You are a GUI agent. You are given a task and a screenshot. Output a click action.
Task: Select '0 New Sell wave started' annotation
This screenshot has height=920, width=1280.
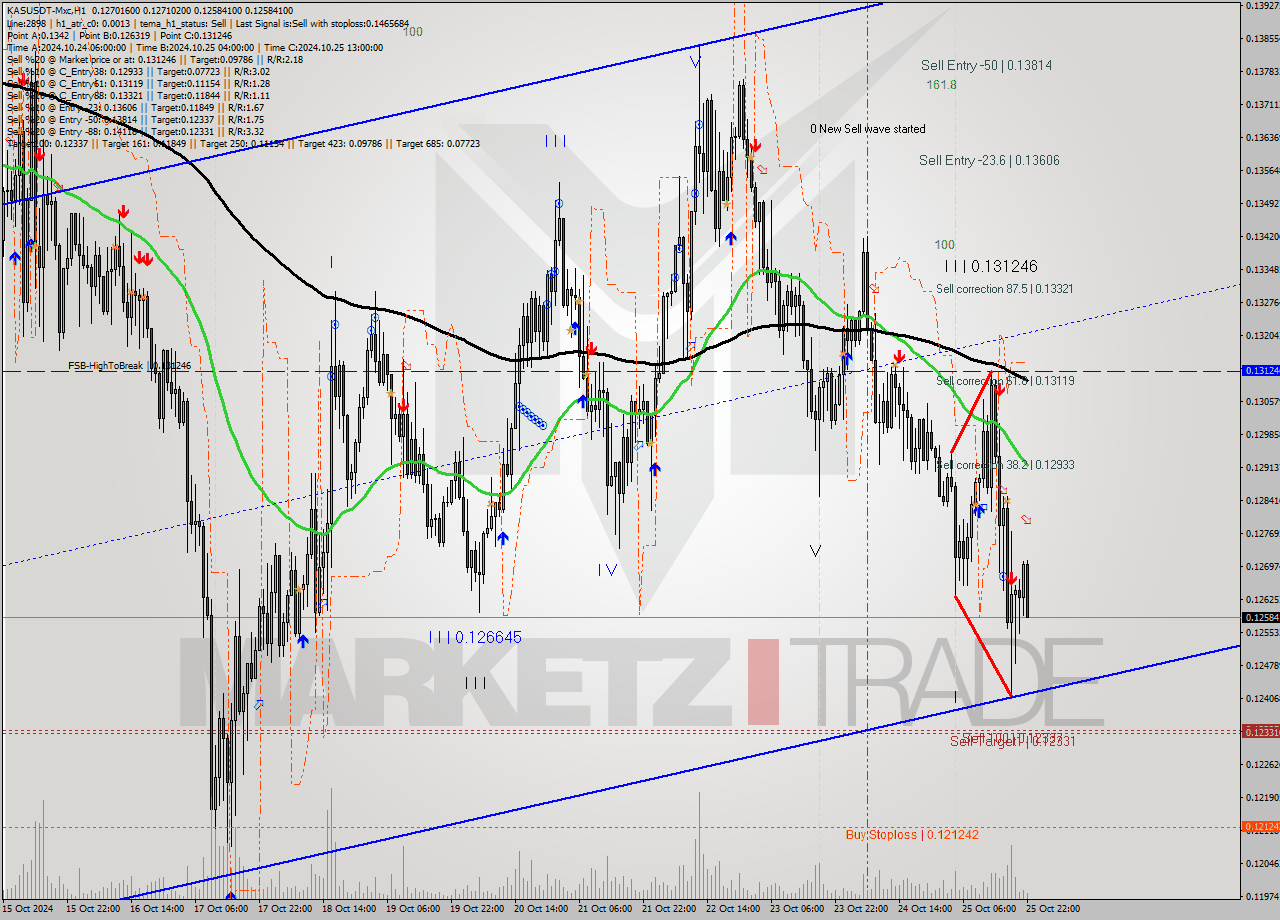tap(868, 129)
